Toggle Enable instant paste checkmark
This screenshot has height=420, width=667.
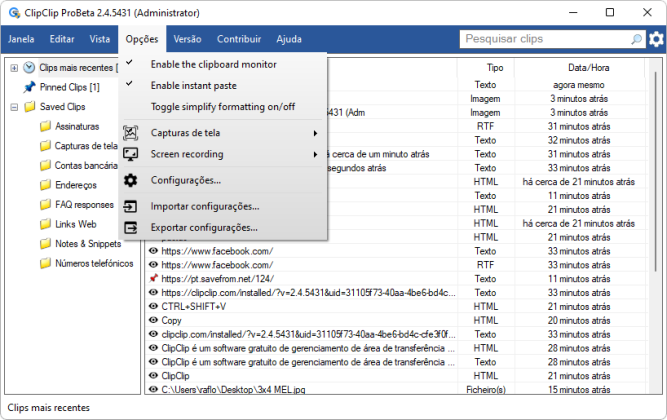click(x=129, y=84)
